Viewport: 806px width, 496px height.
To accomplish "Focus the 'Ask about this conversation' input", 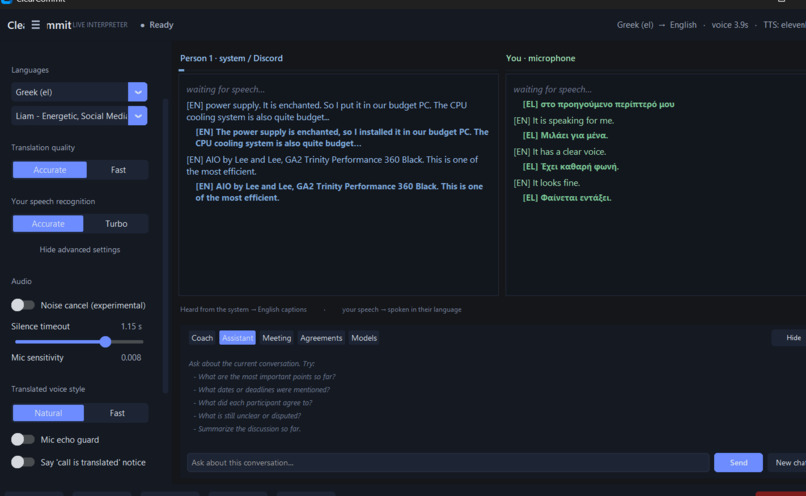I will (x=448, y=463).
